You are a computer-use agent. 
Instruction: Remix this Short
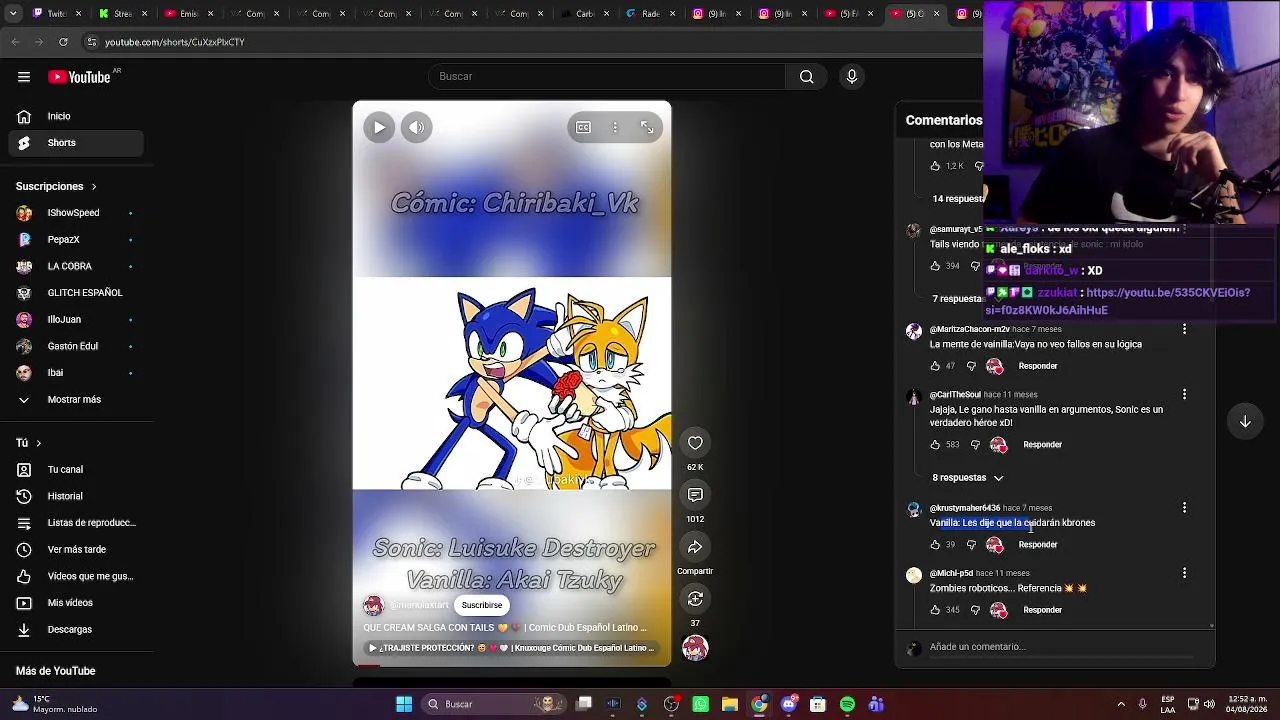pos(695,599)
